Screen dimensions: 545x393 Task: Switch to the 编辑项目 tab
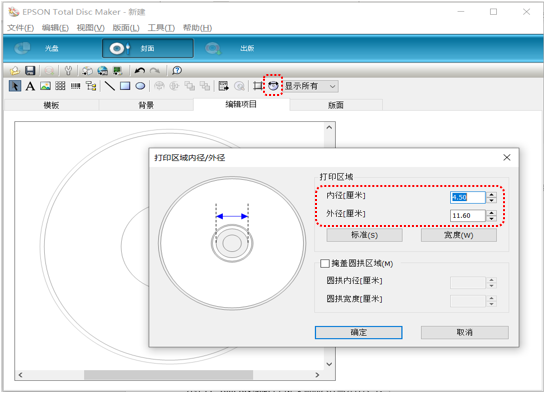pos(241,104)
